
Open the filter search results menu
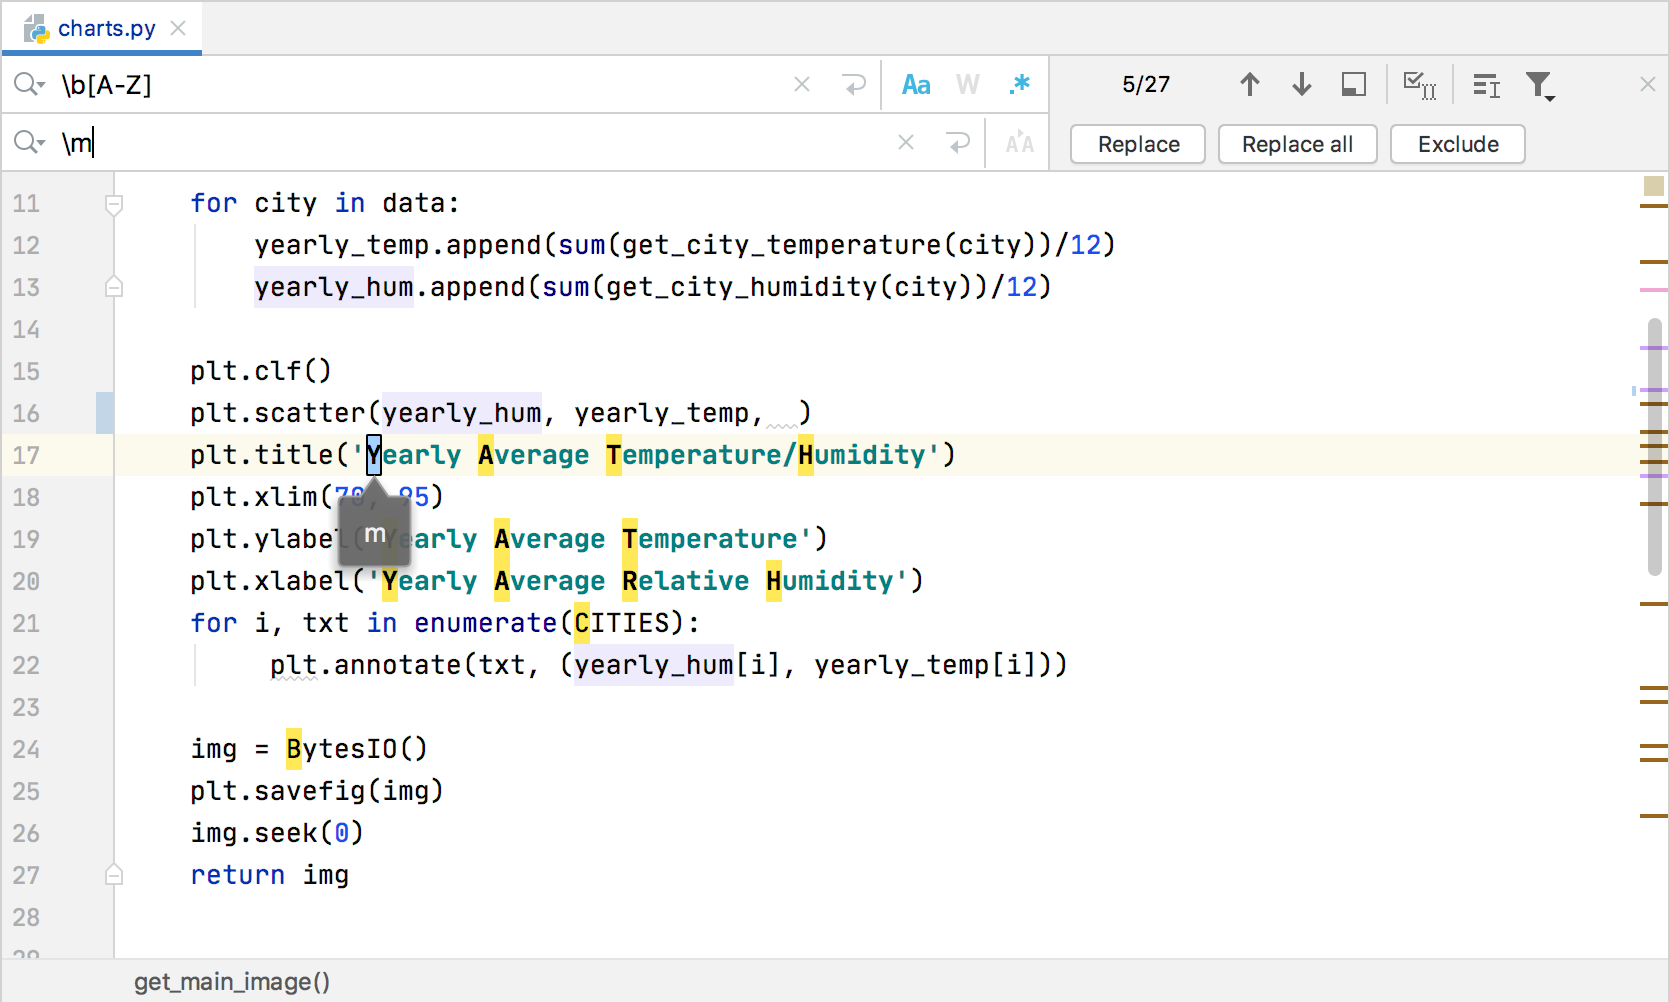[1541, 85]
